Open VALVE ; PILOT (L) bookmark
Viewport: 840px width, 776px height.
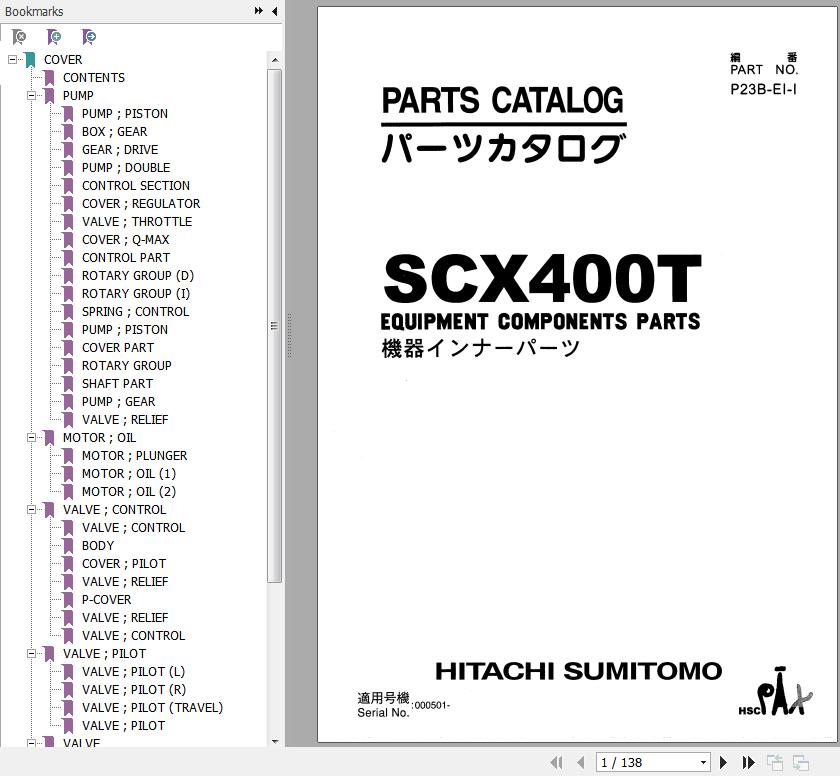pyautogui.click(x=133, y=672)
